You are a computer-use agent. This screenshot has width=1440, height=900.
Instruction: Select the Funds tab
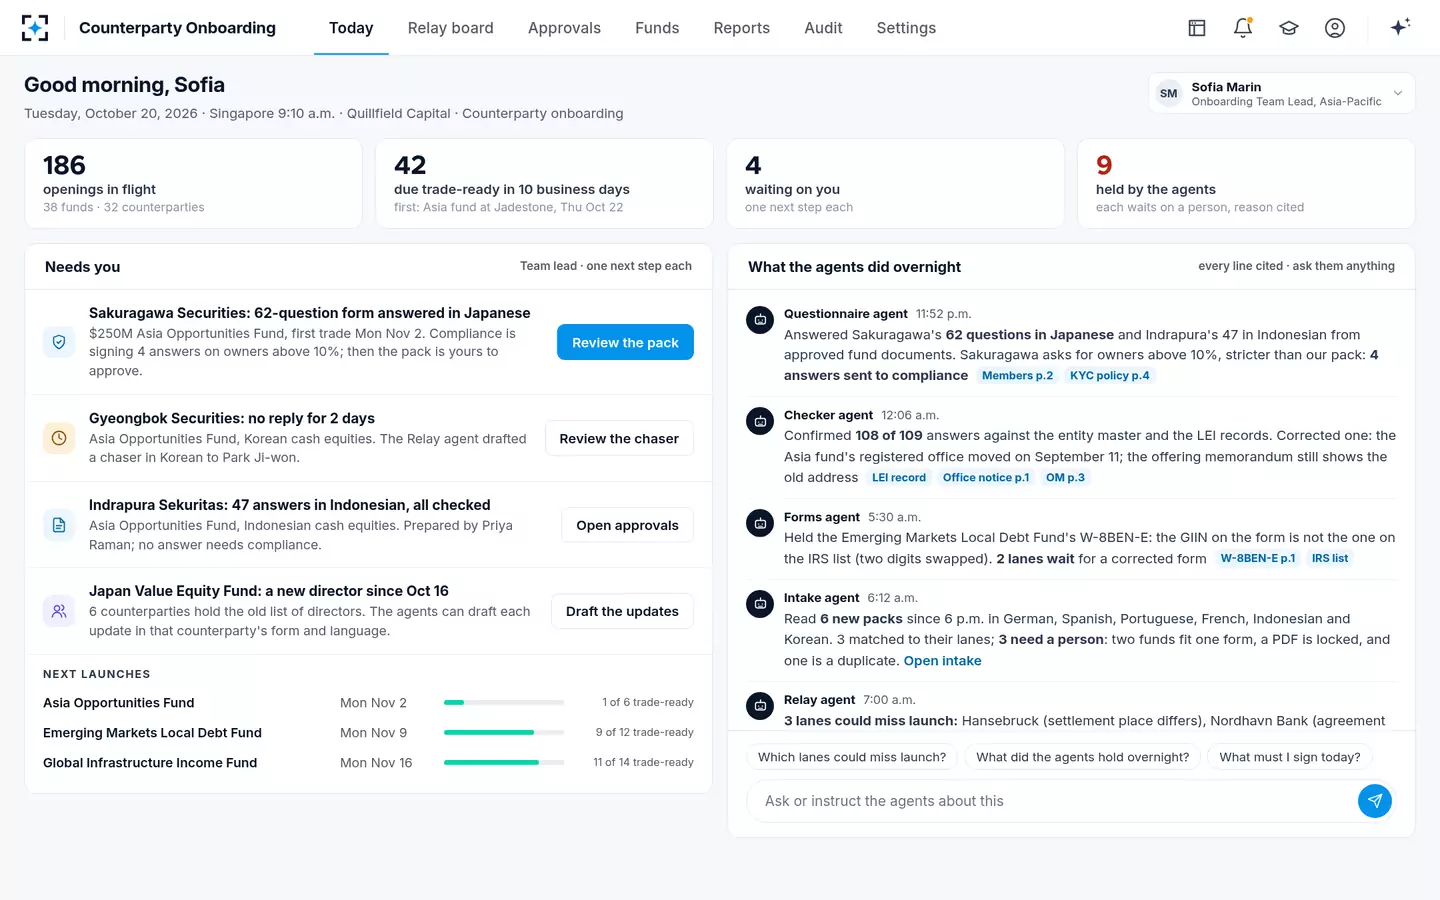click(657, 28)
